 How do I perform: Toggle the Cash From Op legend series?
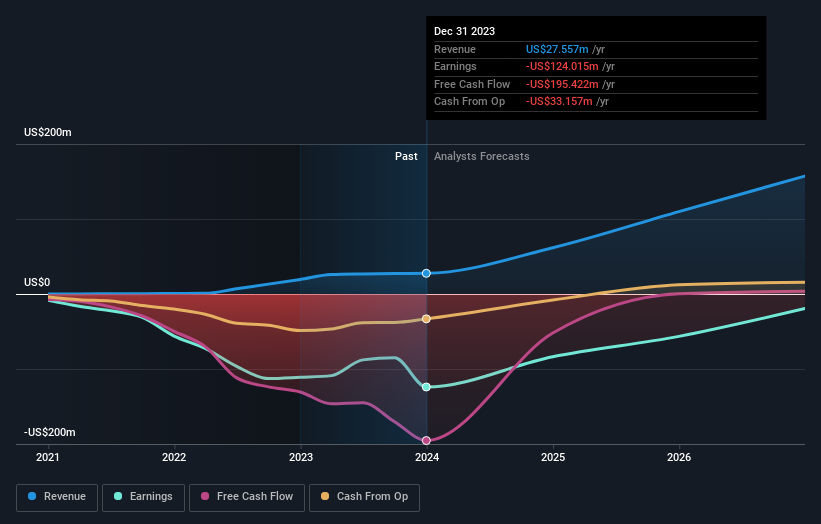(x=364, y=497)
